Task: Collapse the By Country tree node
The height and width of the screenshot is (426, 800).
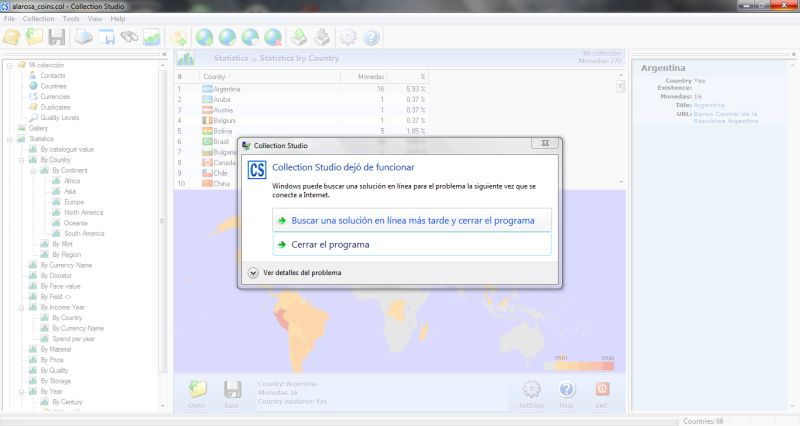Action: 21,160
